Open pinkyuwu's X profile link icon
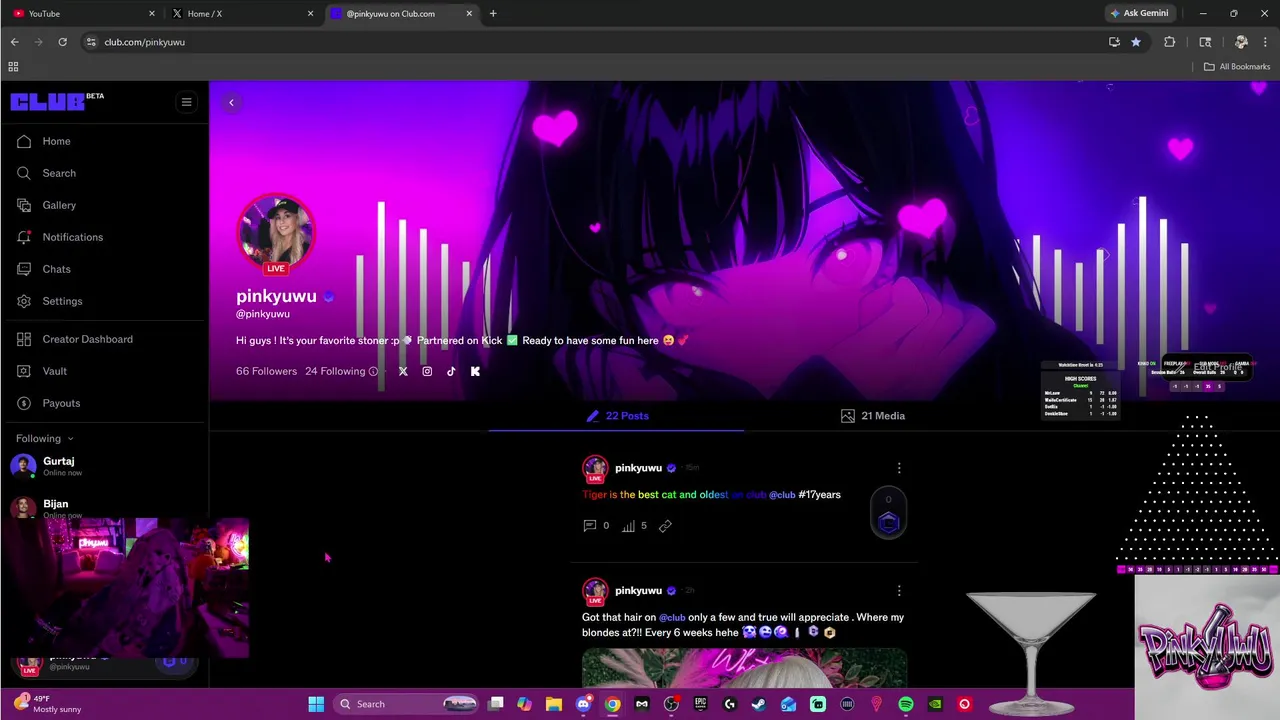Image resolution: width=1280 pixels, height=720 pixels. (x=403, y=371)
